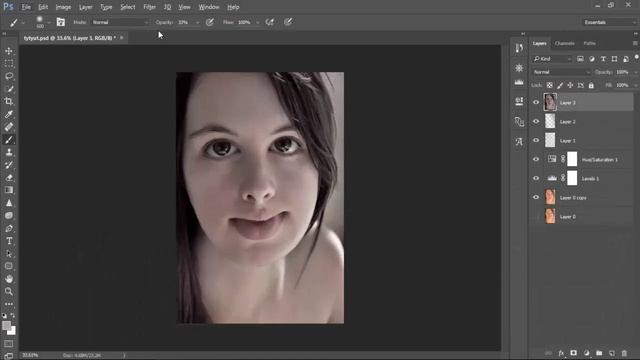Add a layer style with fx icon
Screen dimensions: 640x360
pos(561,353)
